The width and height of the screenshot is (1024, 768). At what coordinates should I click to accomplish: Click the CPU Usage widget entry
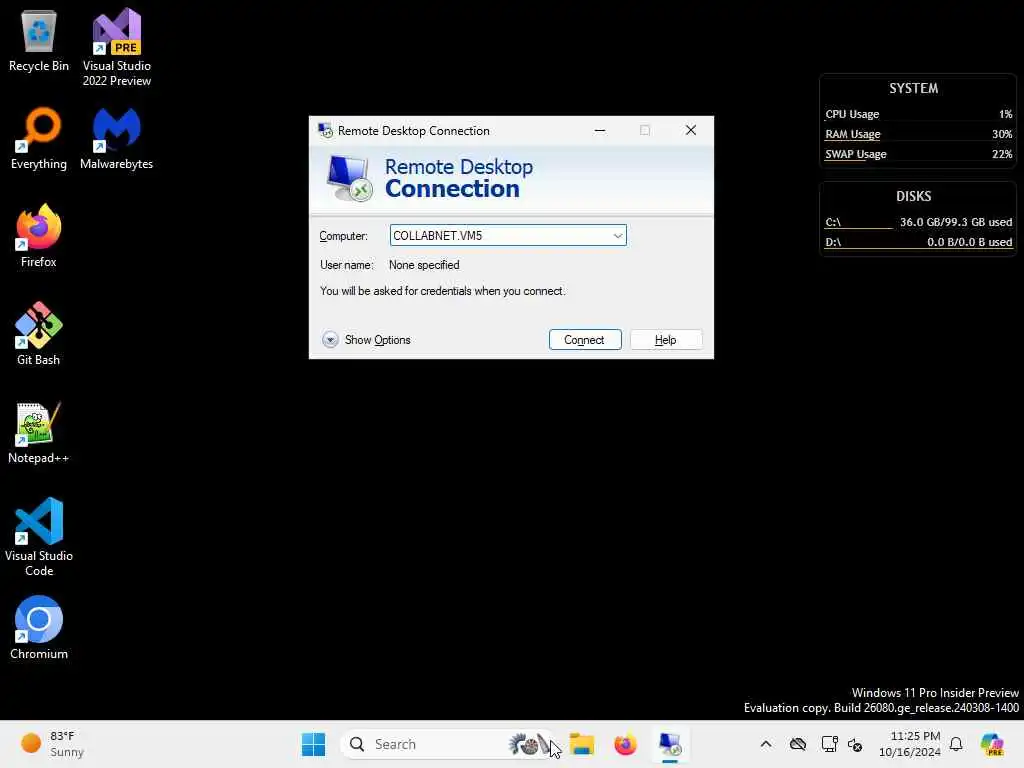[x=918, y=114]
